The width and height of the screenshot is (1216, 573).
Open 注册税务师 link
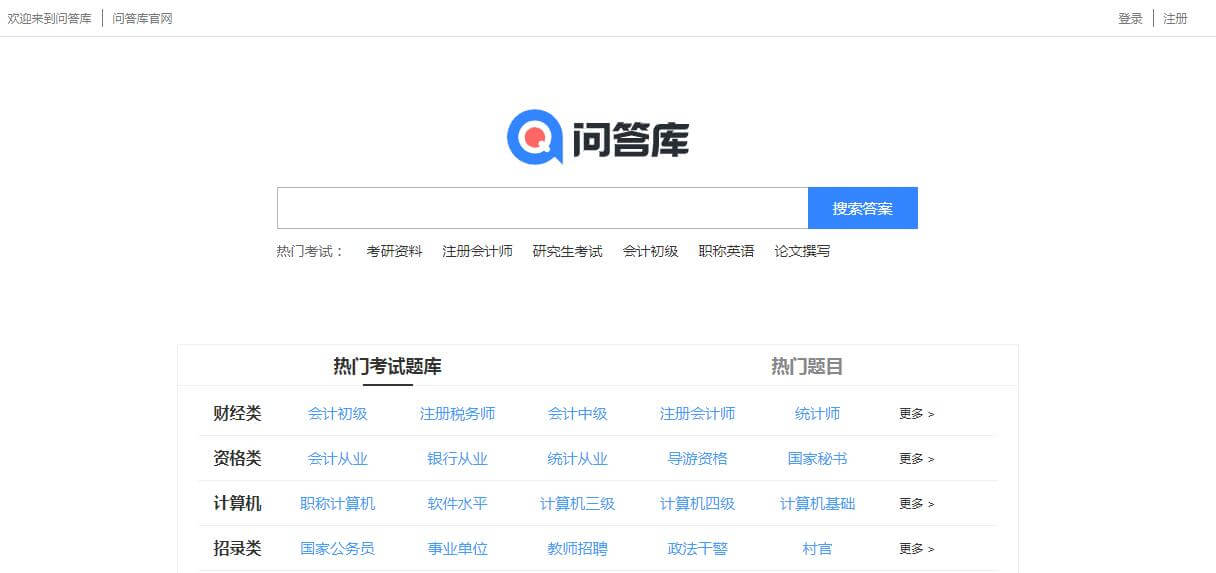tap(457, 413)
